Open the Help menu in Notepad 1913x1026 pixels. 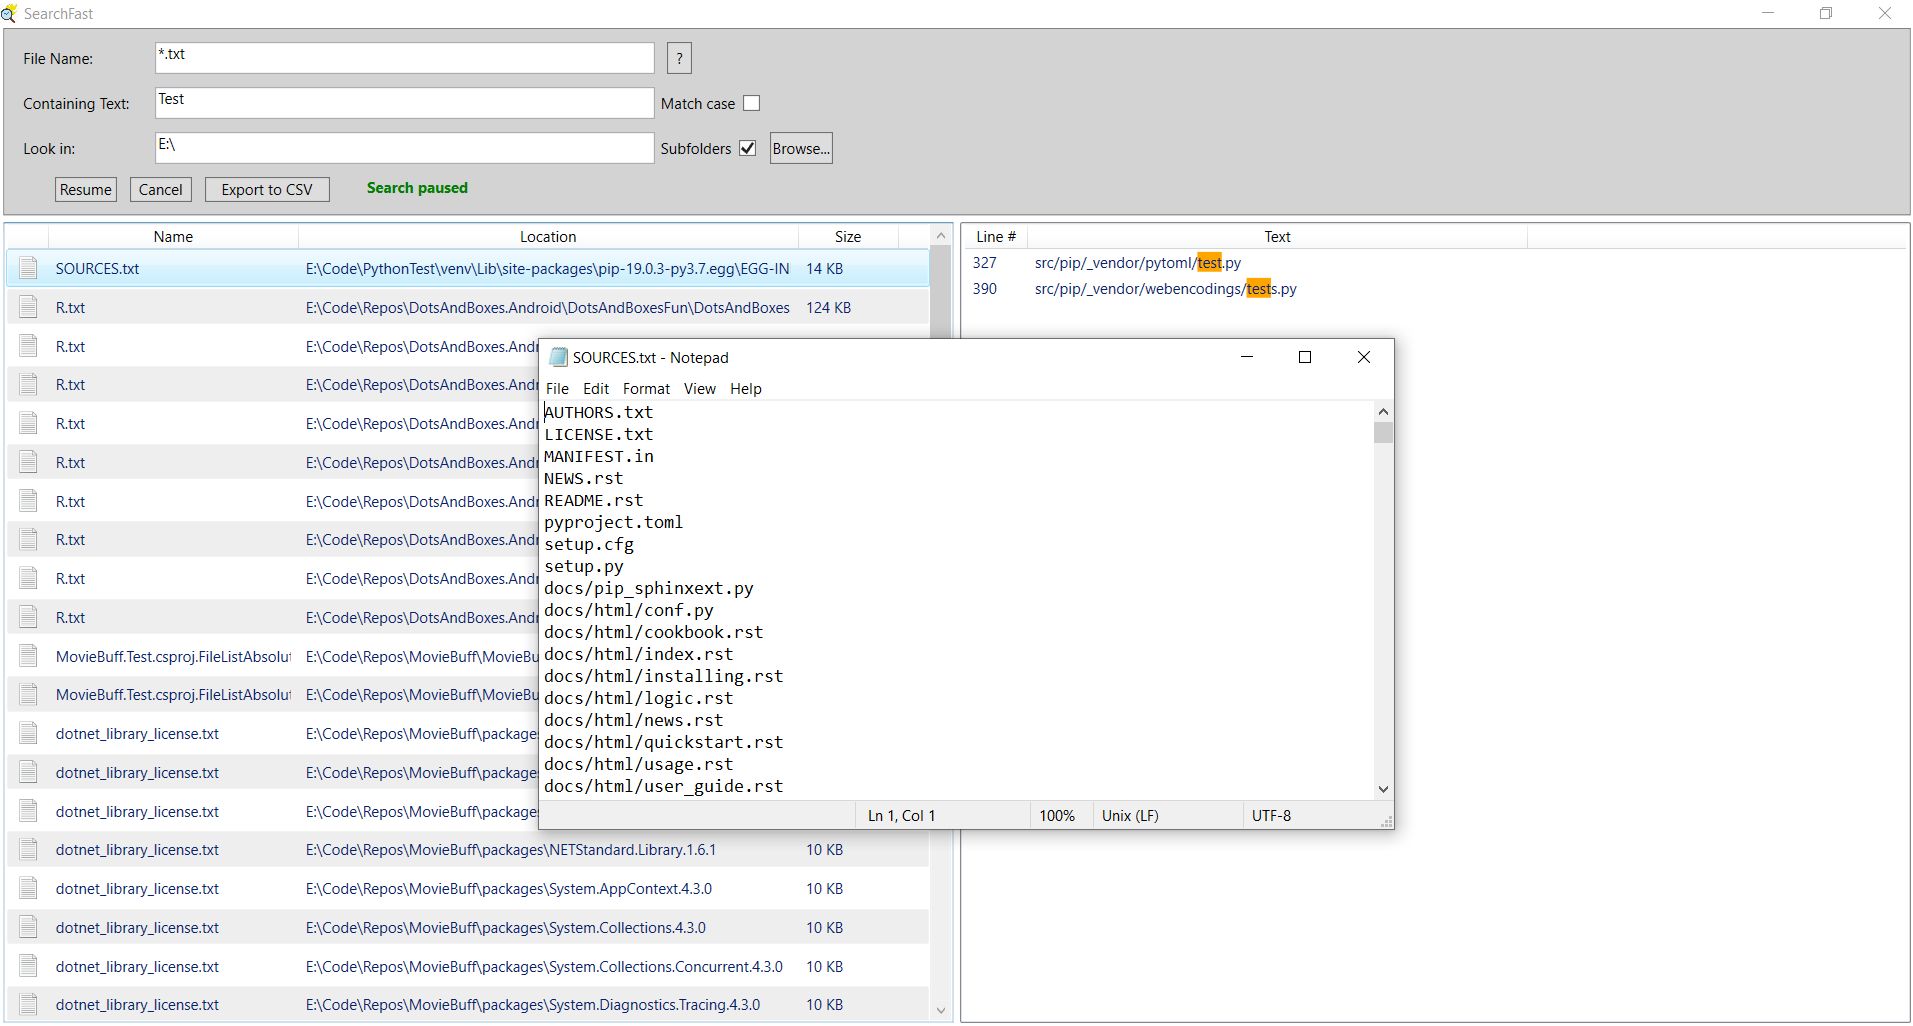pos(746,389)
